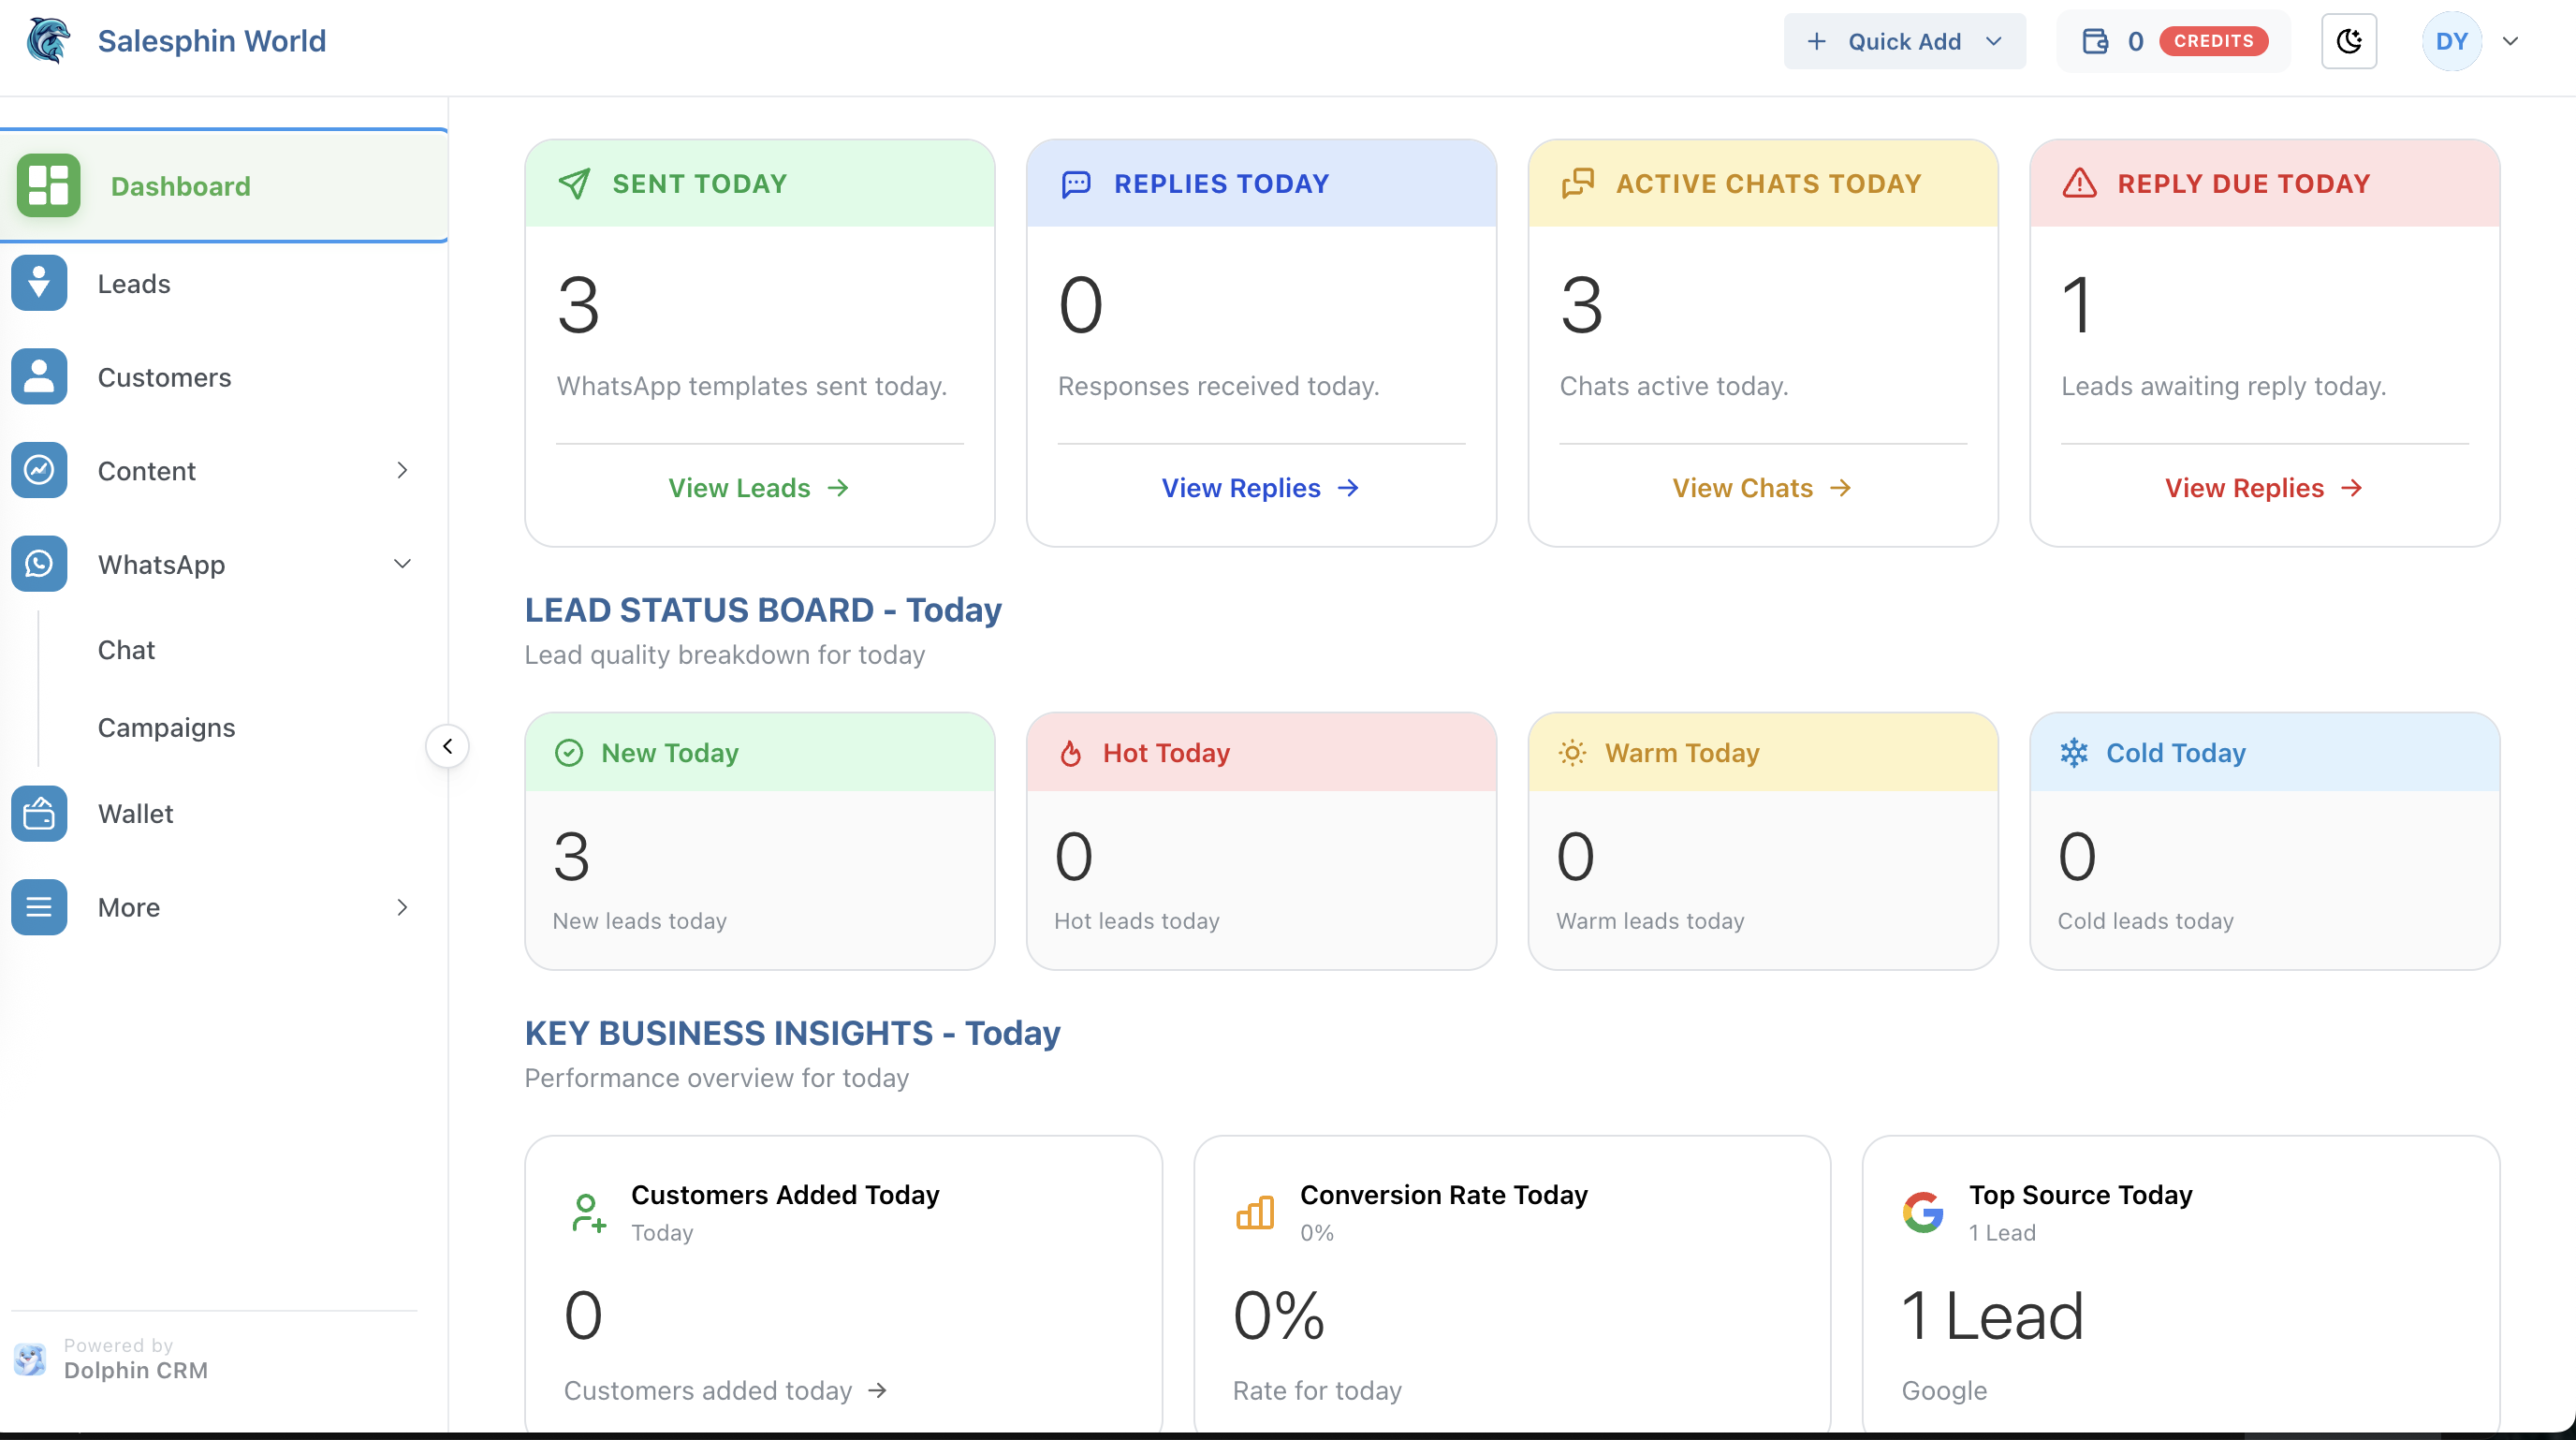2576x1440 pixels.
Task: Select the Customers icon in sidebar
Action: coord(39,377)
